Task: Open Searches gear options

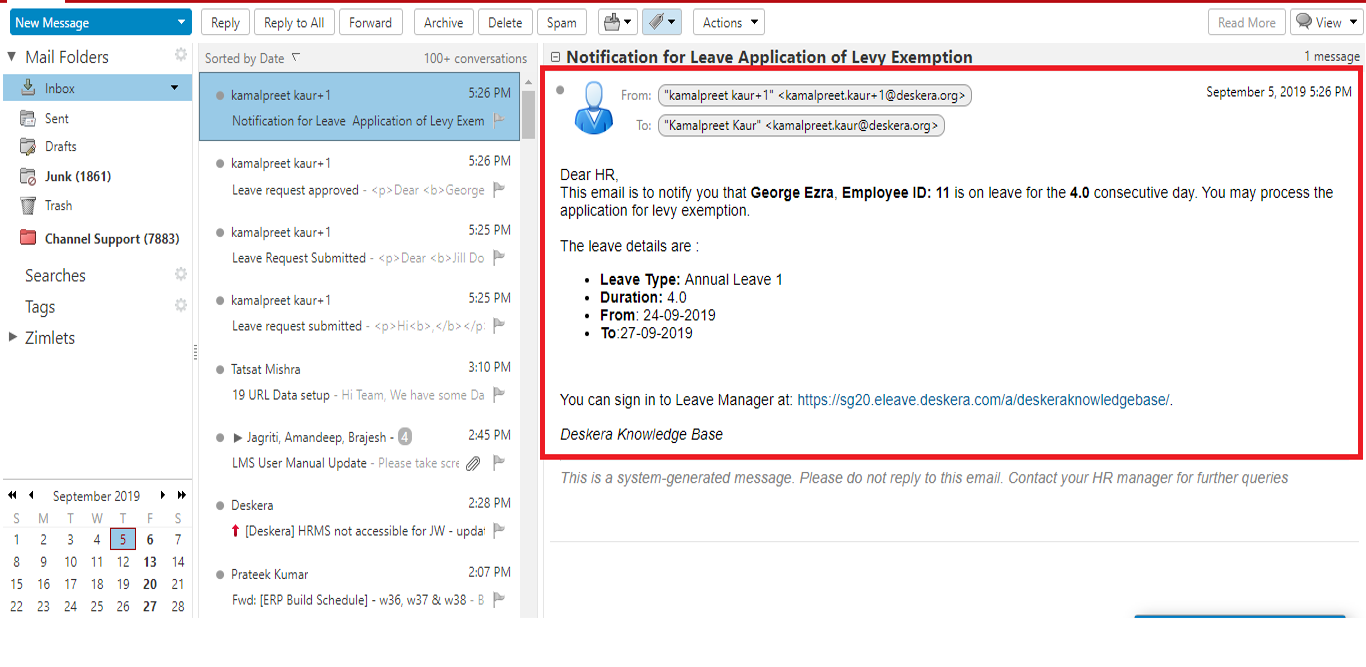Action: (x=181, y=274)
